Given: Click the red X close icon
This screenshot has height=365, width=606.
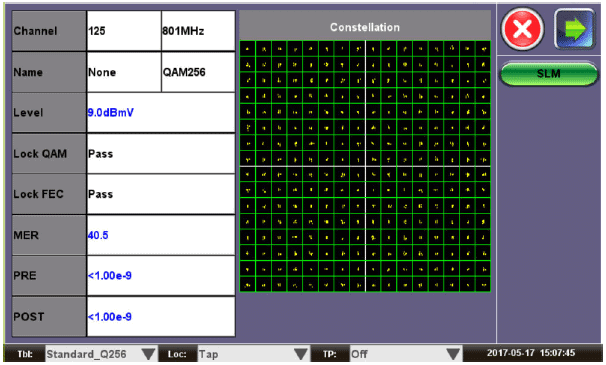Looking at the screenshot, I should click(x=523, y=29).
